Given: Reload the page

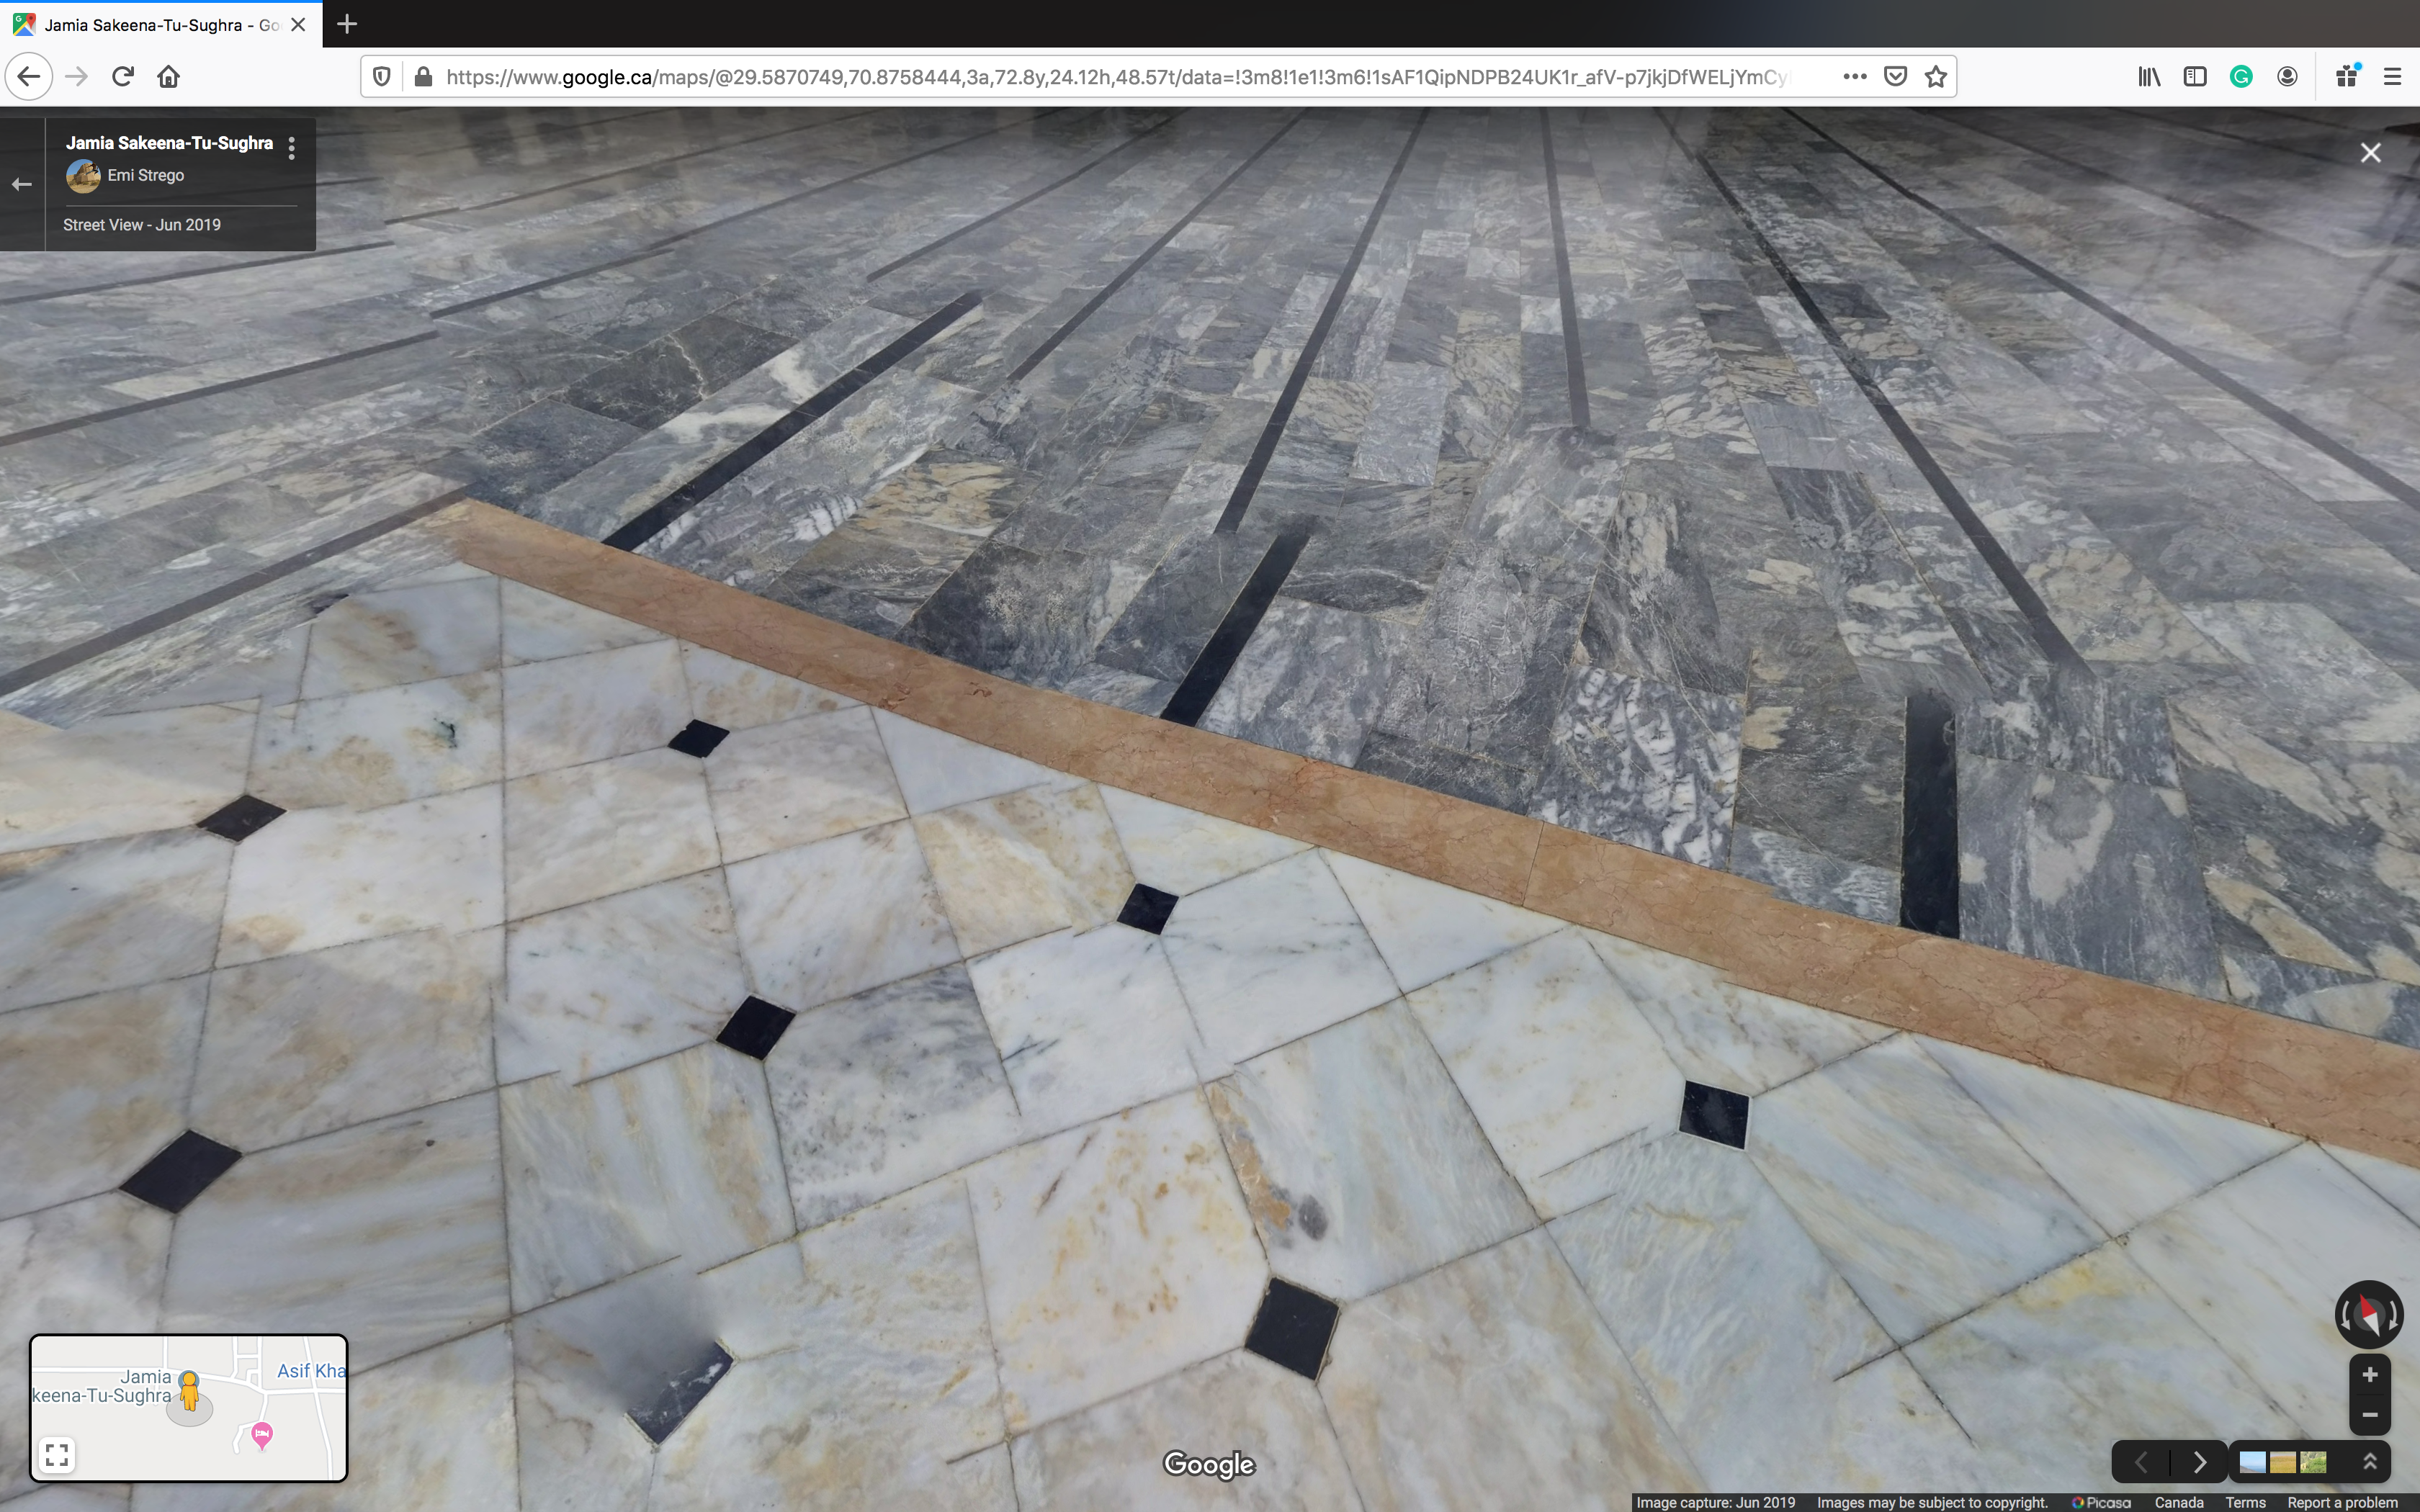Looking at the screenshot, I should pos(122,77).
